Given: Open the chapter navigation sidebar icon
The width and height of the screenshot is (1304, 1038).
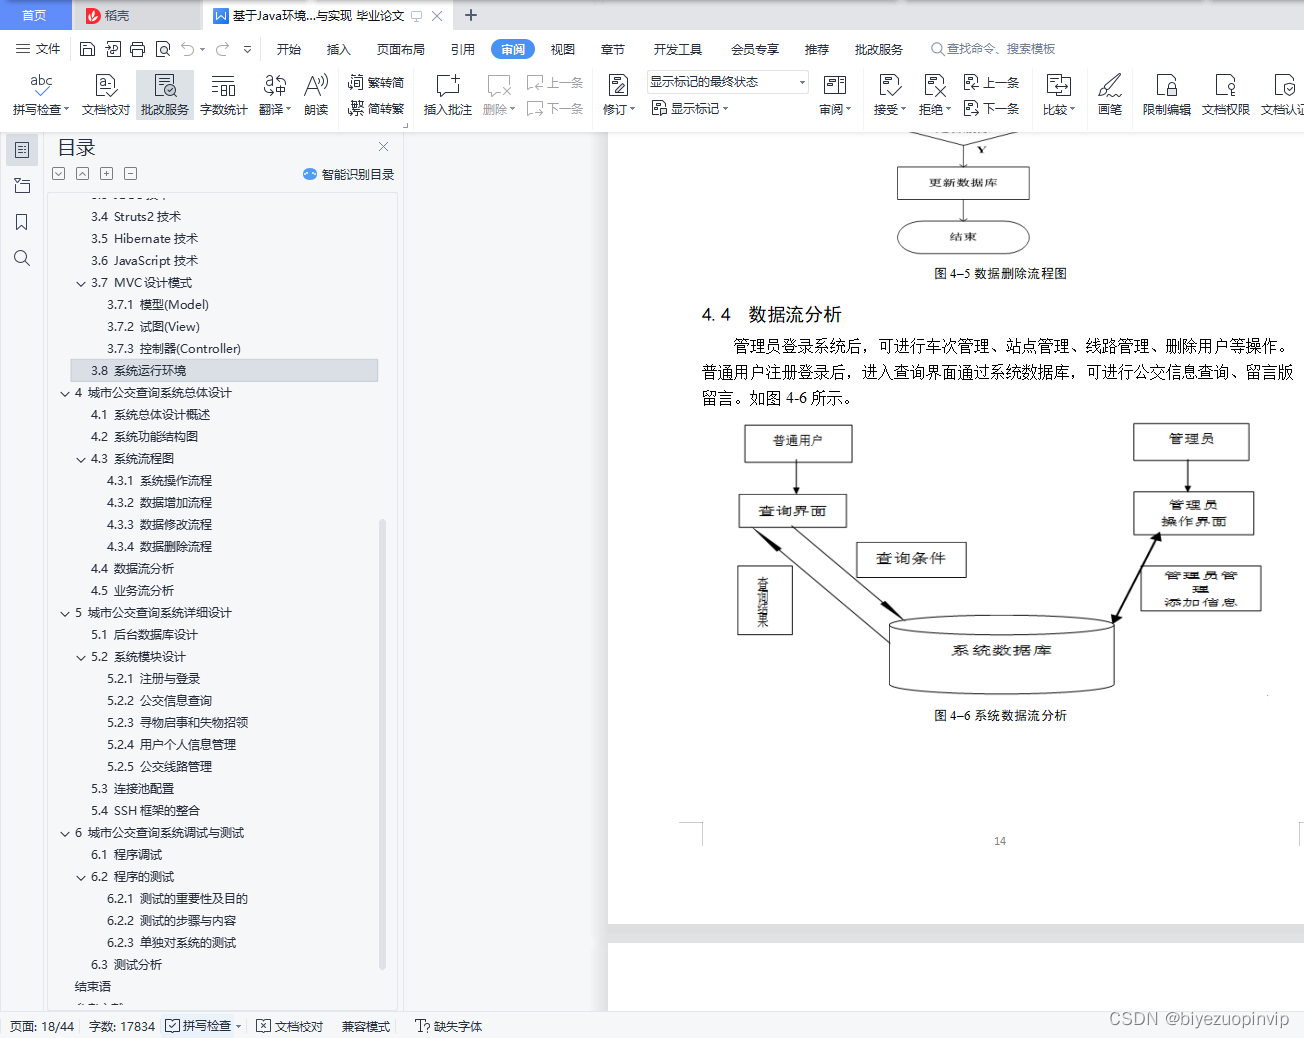Looking at the screenshot, I should (x=22, y=186).
